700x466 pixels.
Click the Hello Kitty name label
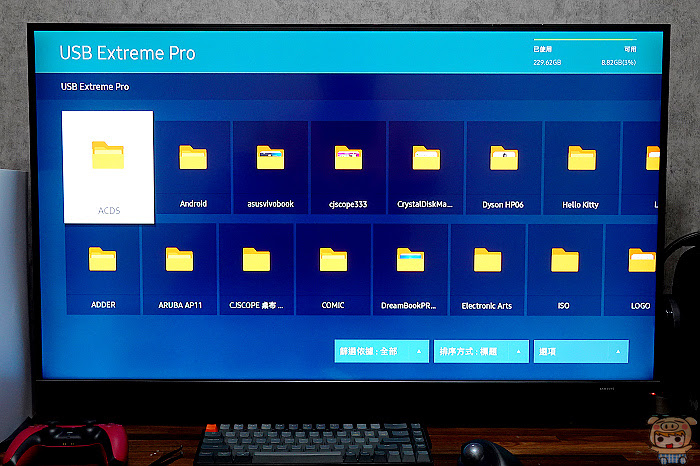[x=580, y=205]
